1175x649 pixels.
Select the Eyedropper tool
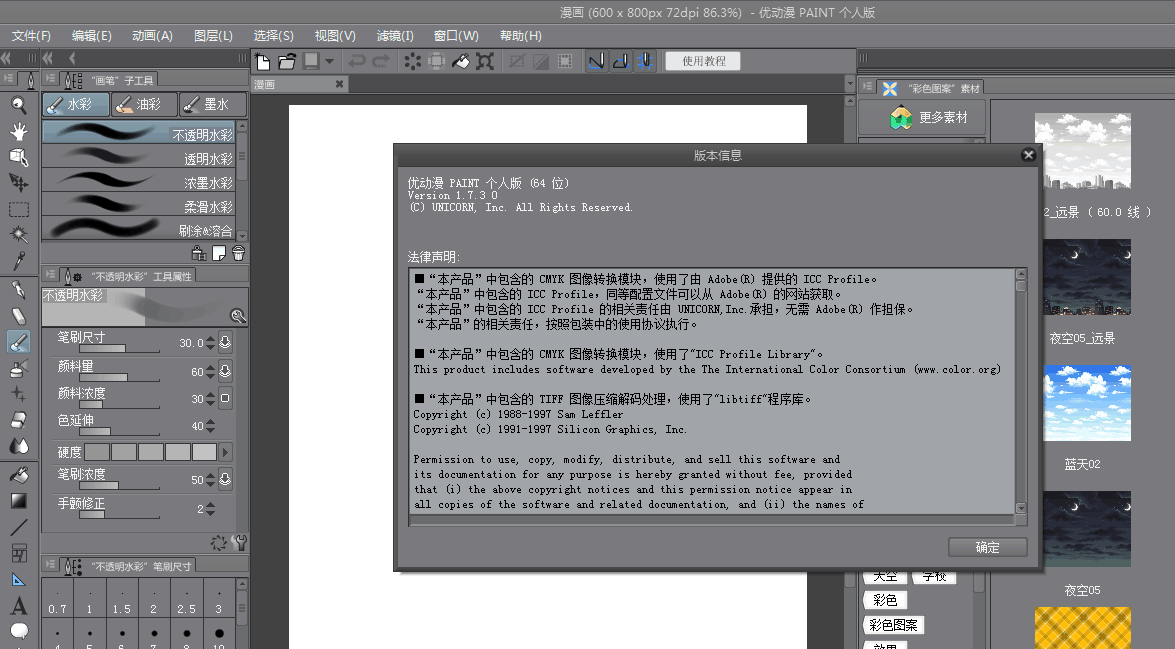point(19,262)
